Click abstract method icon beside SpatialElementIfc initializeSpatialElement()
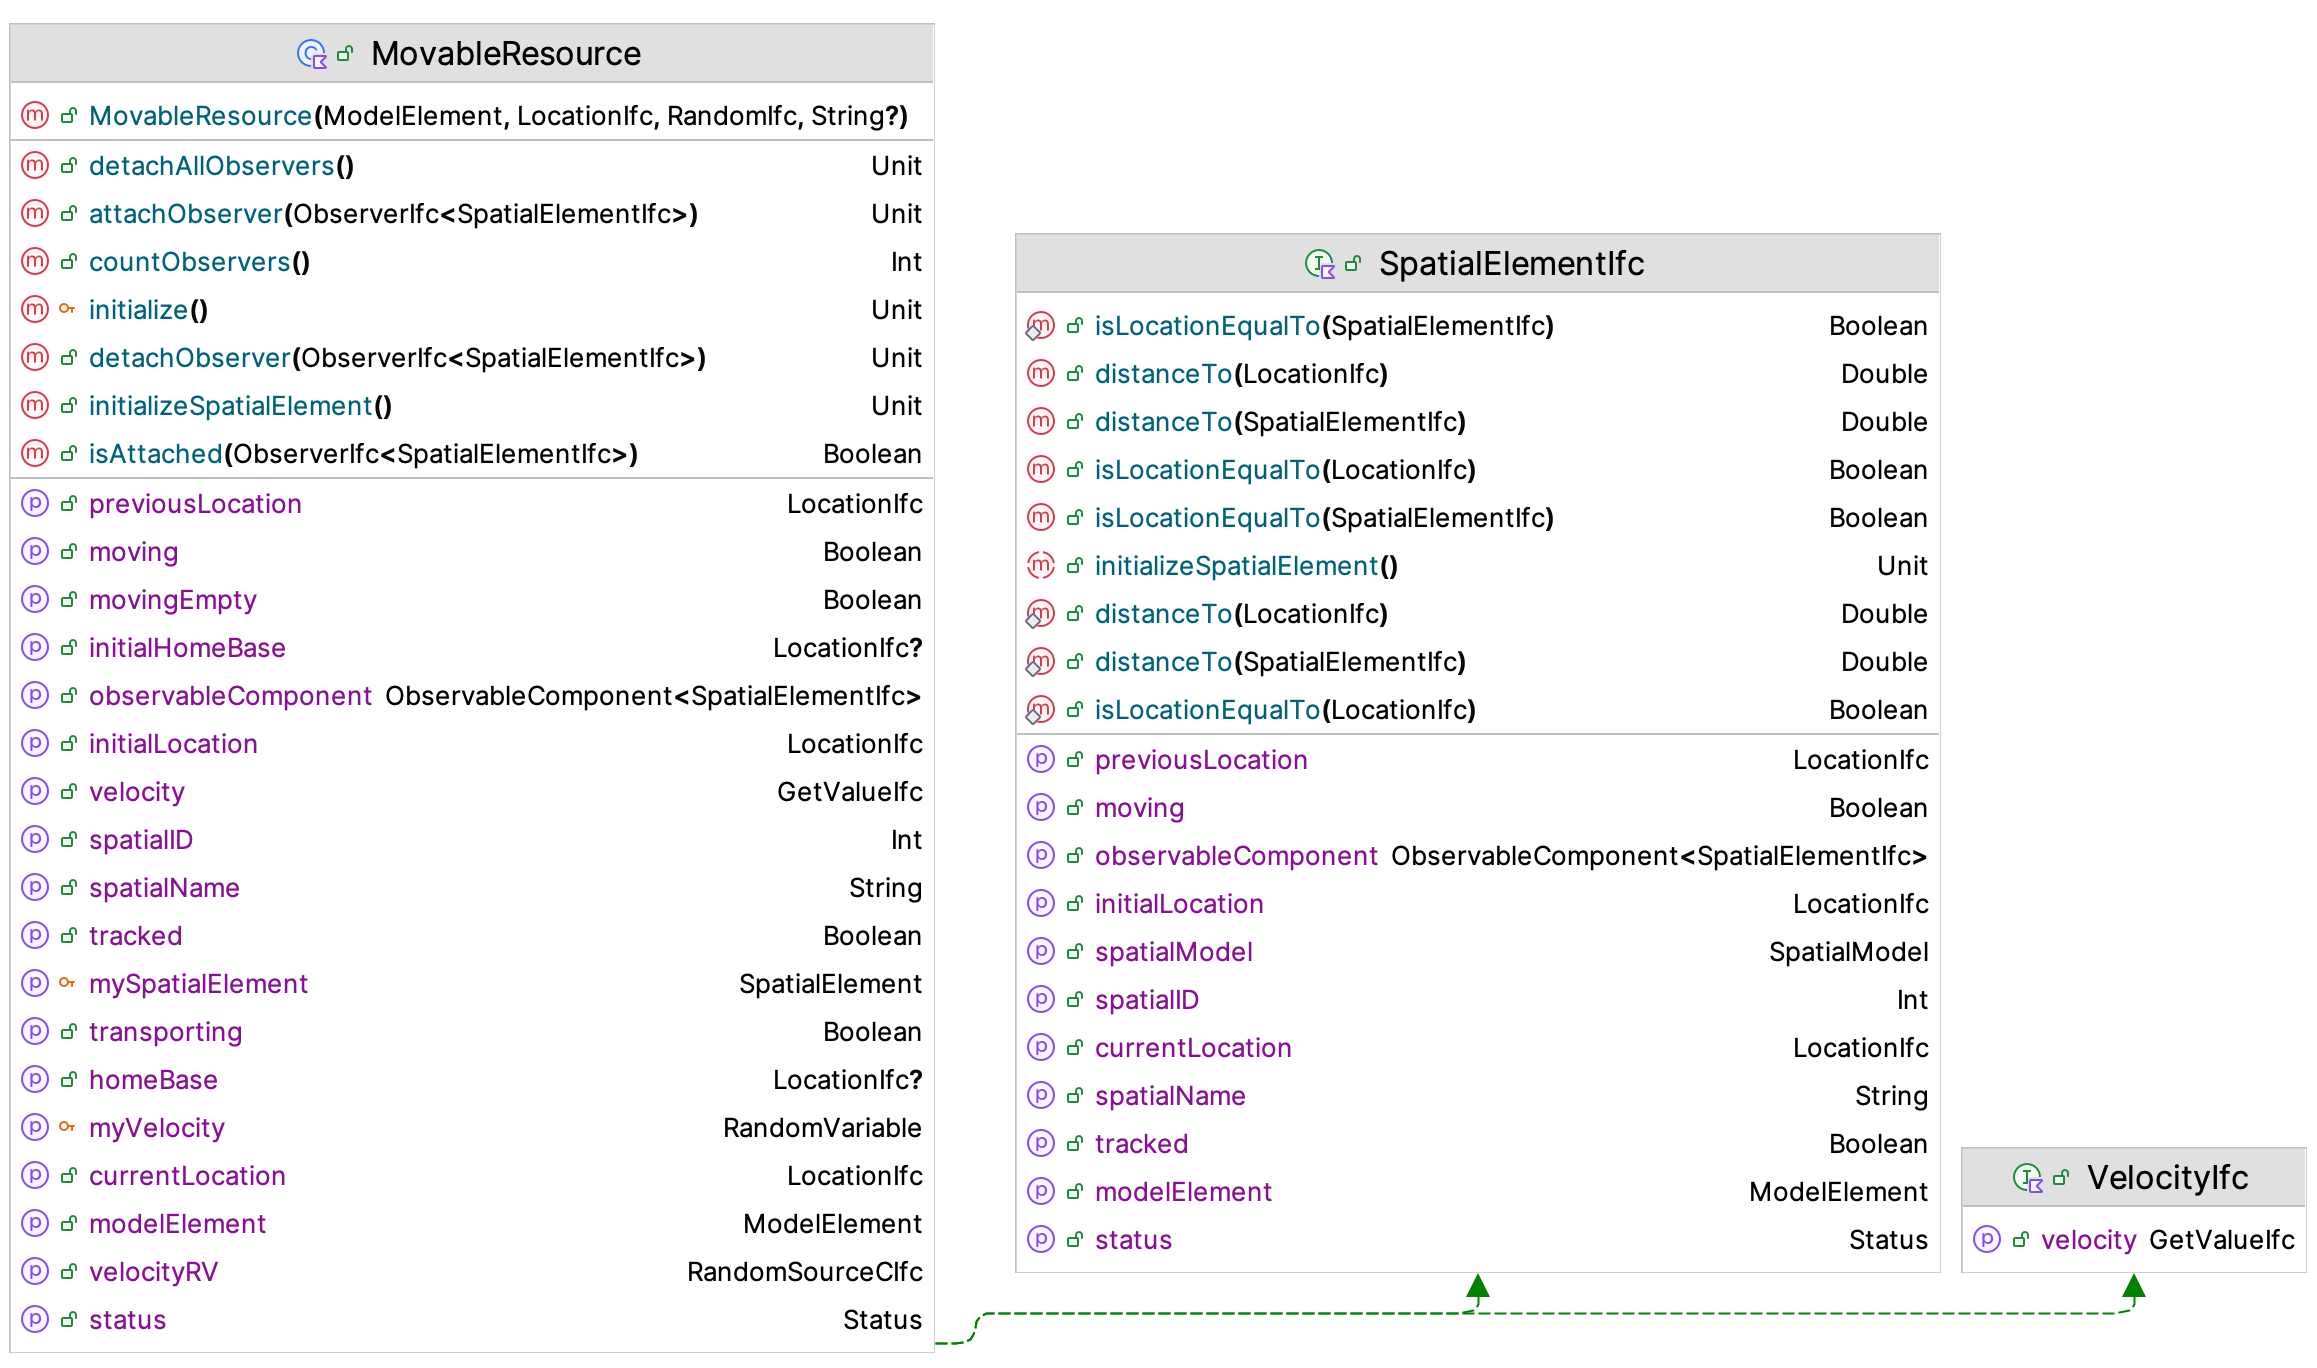Screen dimensions: 2317x1368 point(1041,565)
